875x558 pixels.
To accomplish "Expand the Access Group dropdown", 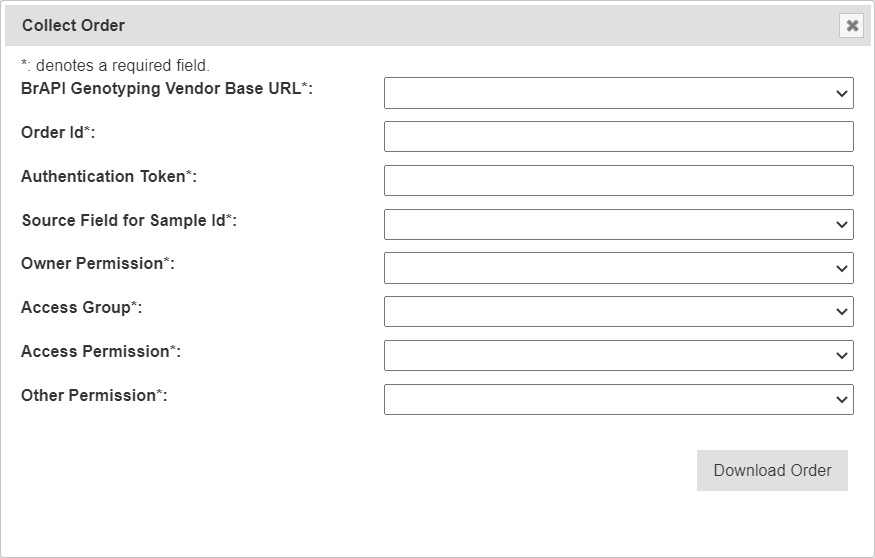I will 618,312.
